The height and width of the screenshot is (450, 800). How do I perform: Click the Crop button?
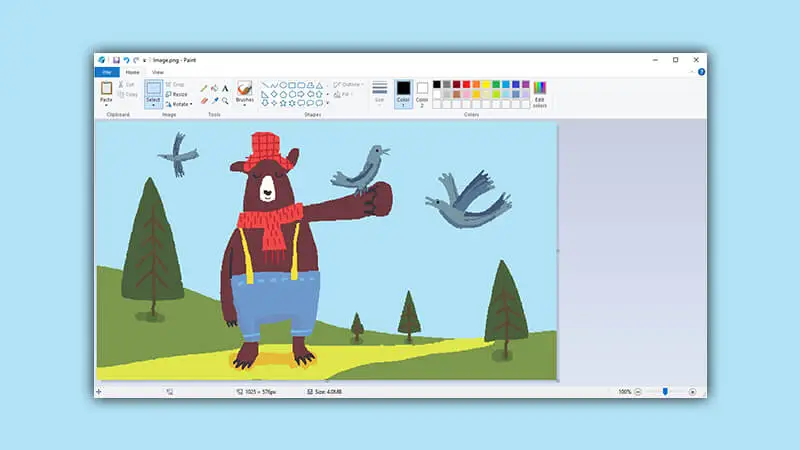[175, 84]
